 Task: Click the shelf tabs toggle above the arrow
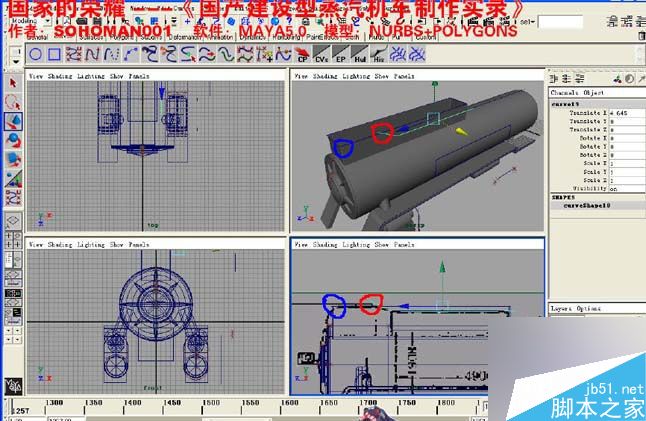[16, 52]
